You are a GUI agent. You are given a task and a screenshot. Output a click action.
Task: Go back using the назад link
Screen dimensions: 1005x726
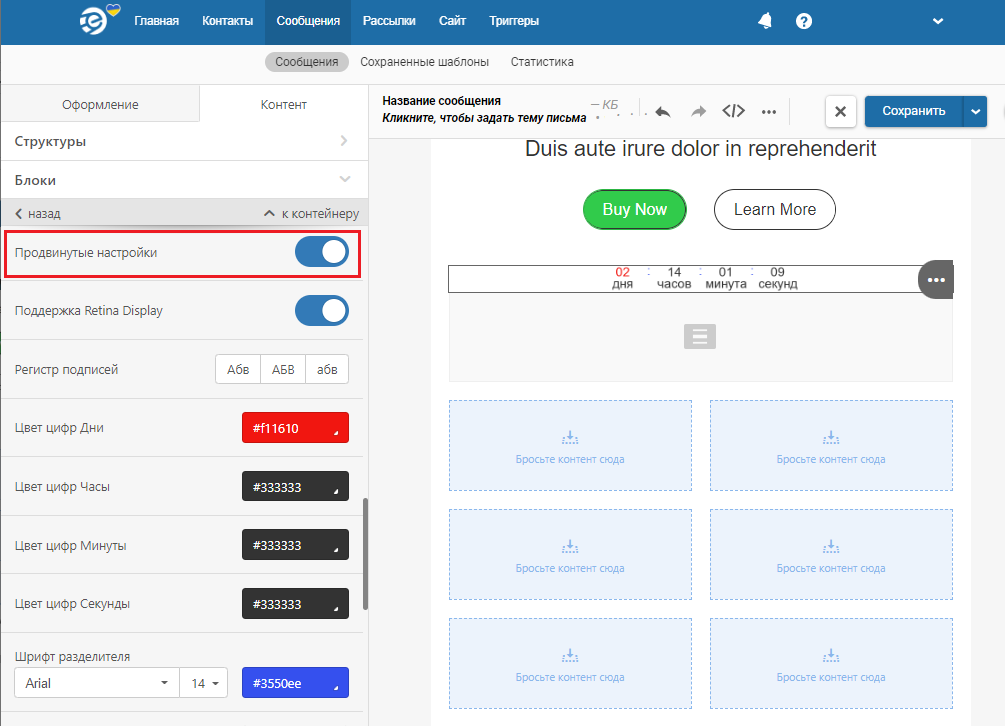click(38, 214)
